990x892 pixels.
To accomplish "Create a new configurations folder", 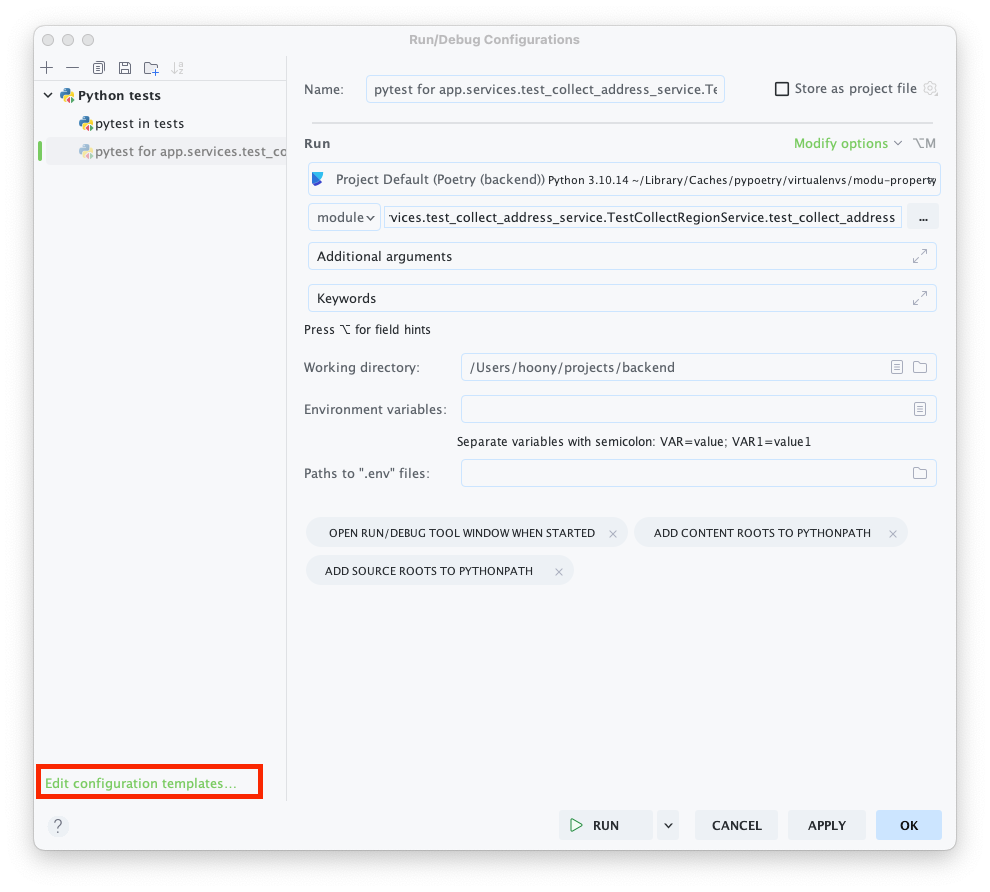I will (151, 67).
